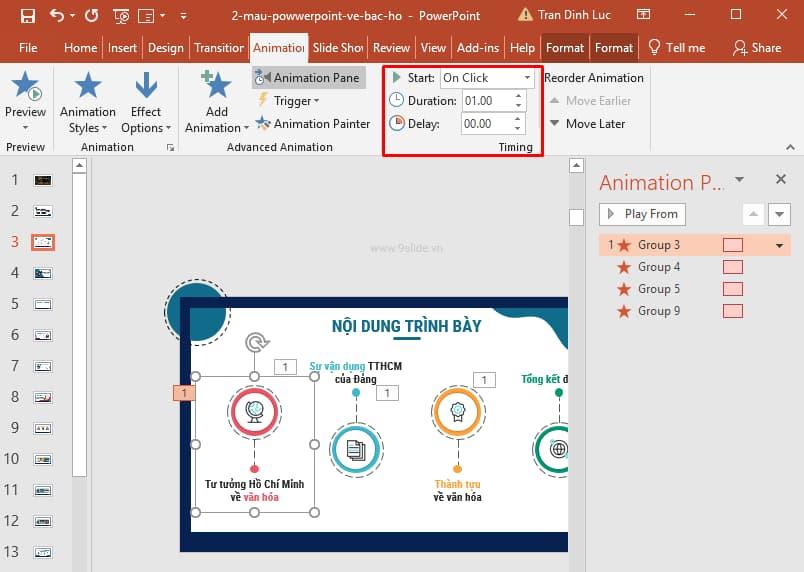Move animation up arrow in Animation Pane
Image resolution: width=804 pixels, height=572 pixels.
point(753,214)
